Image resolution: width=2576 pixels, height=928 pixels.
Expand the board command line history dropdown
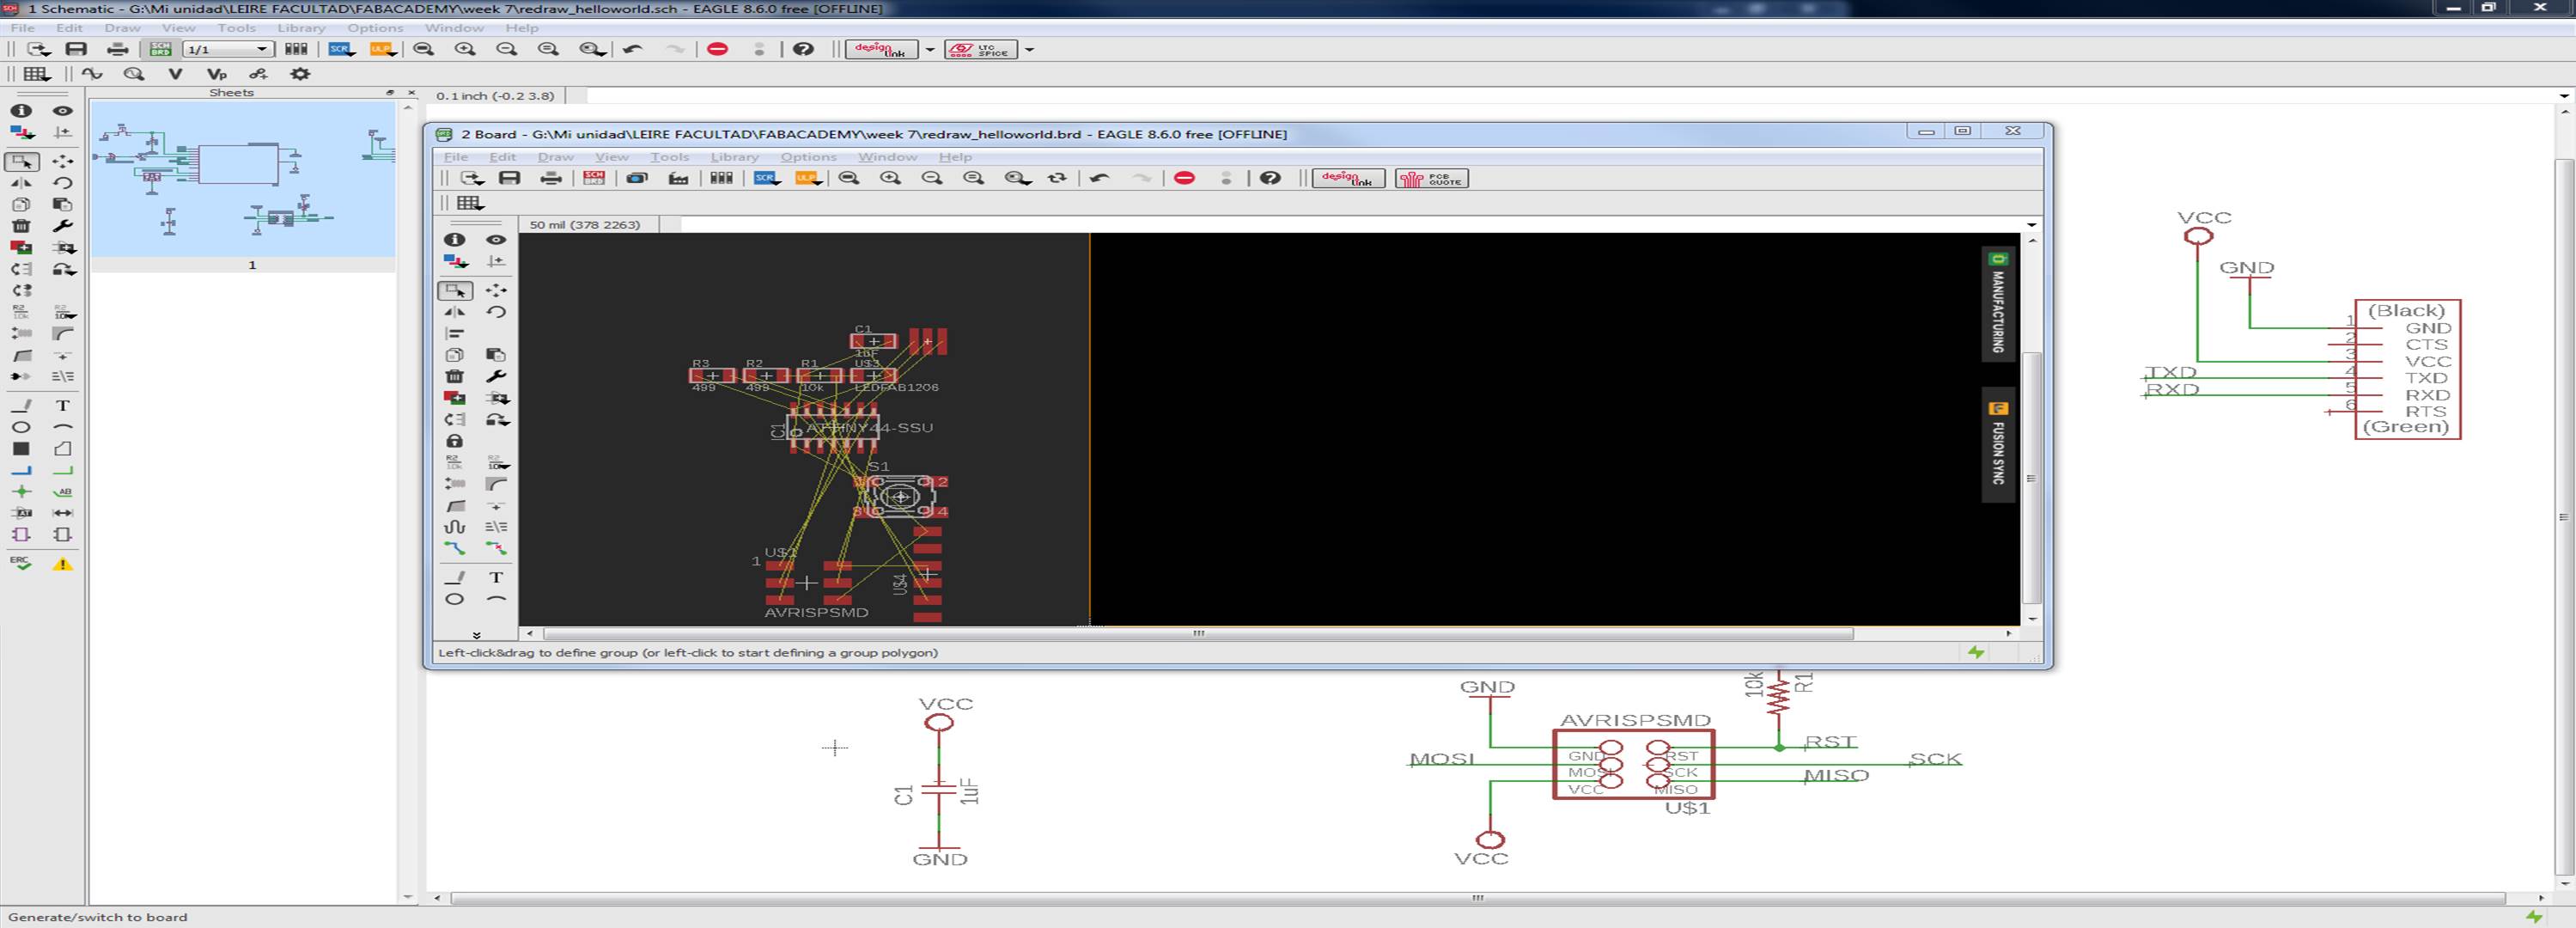tap(2031, 225)
